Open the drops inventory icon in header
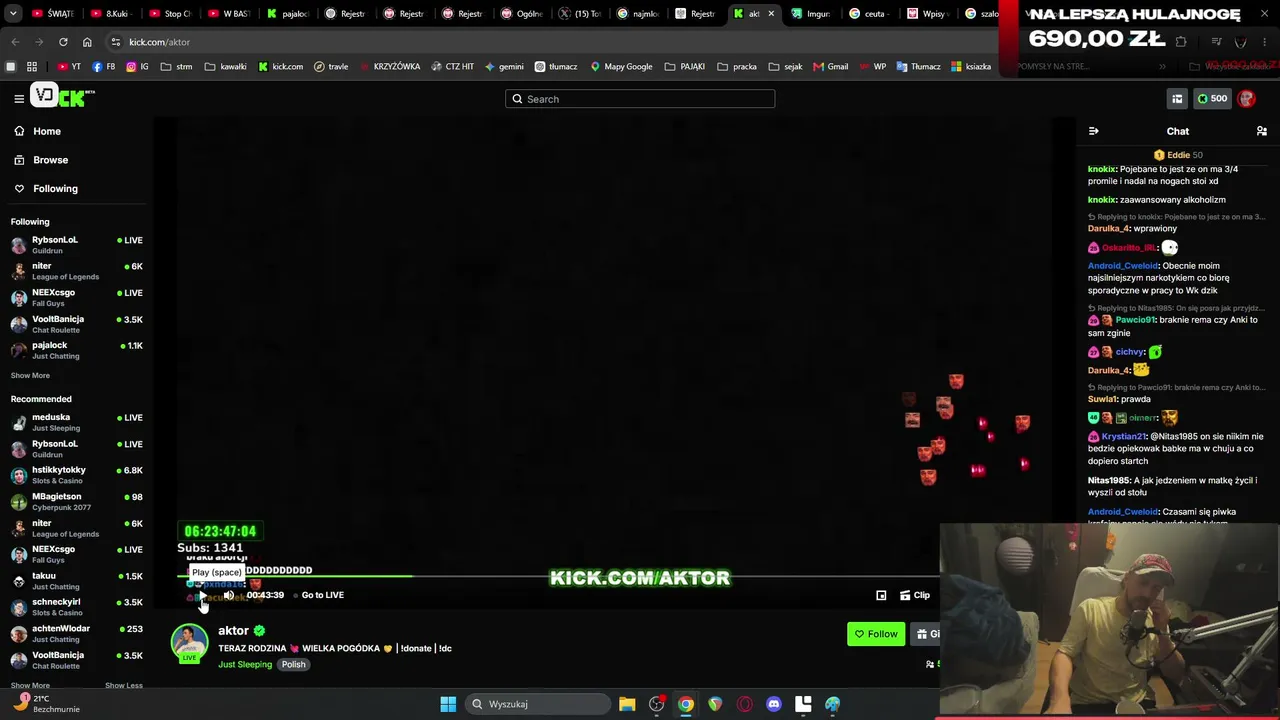Viewport: 1280px width, 720px height. coord(1177,98)
